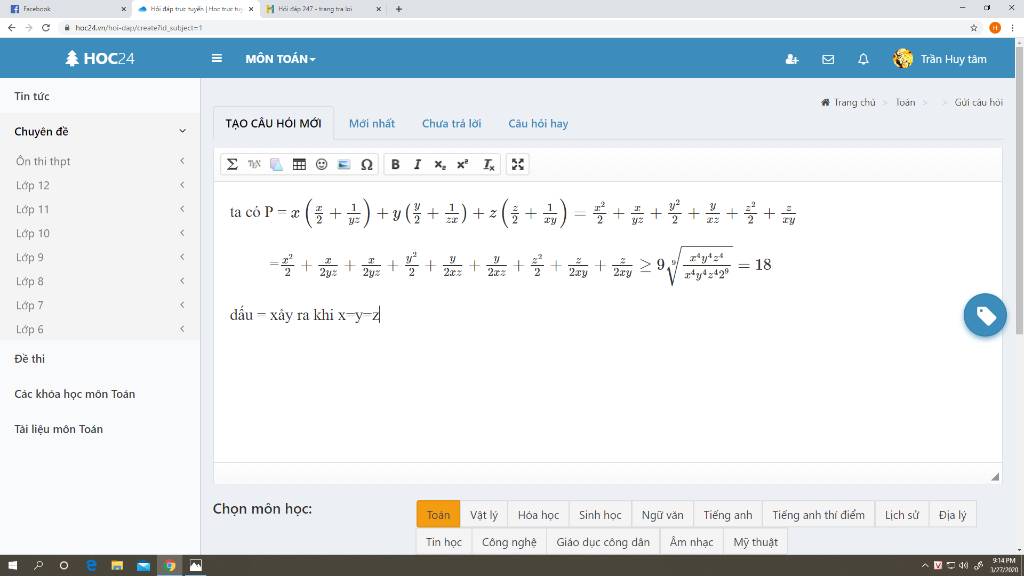Click the user avatar of Trần Huy tâm

[903, 59]
